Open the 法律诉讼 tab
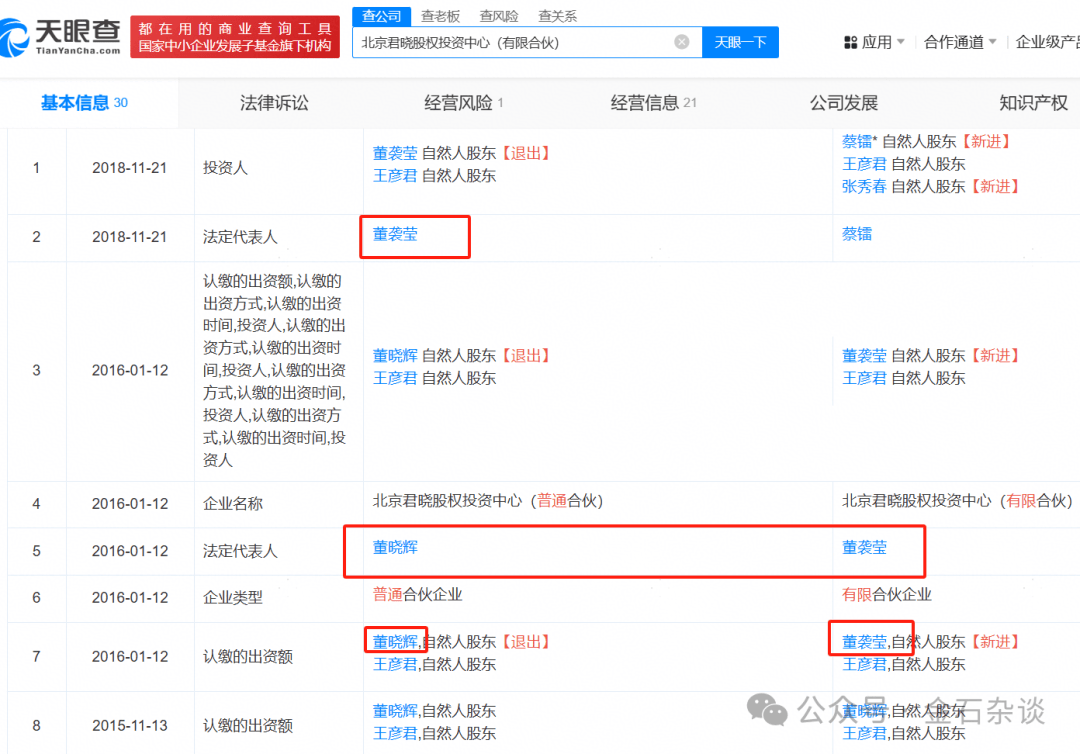The height and width of the screenshot is (754, 1080). point(273,102)
